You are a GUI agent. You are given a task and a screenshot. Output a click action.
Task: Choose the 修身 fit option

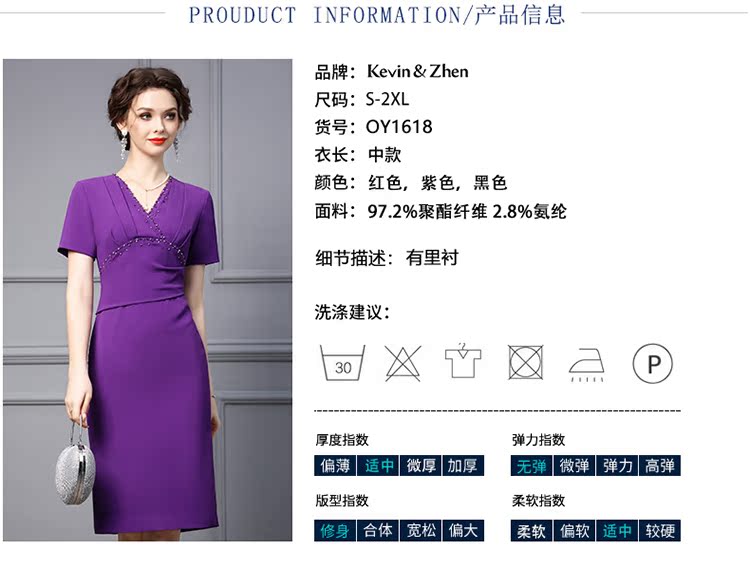pos(335,530)
